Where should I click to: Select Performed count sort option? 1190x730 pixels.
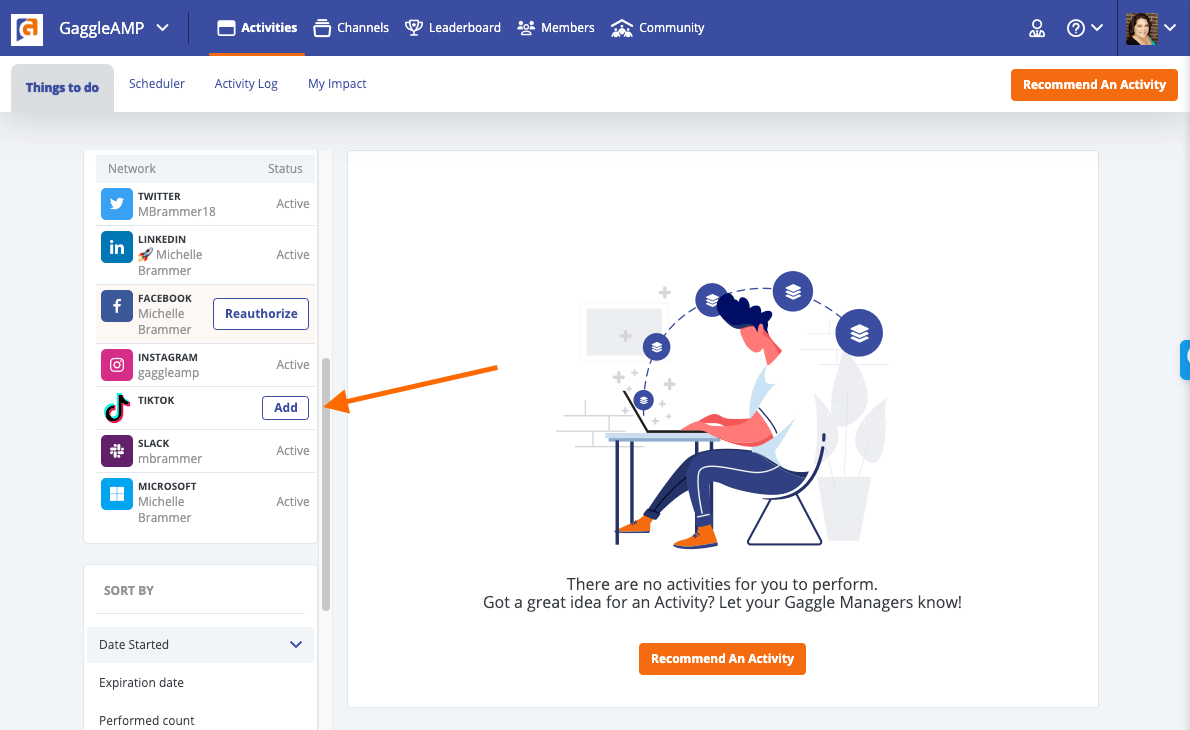pyautogui.click(x=146, y=720)
